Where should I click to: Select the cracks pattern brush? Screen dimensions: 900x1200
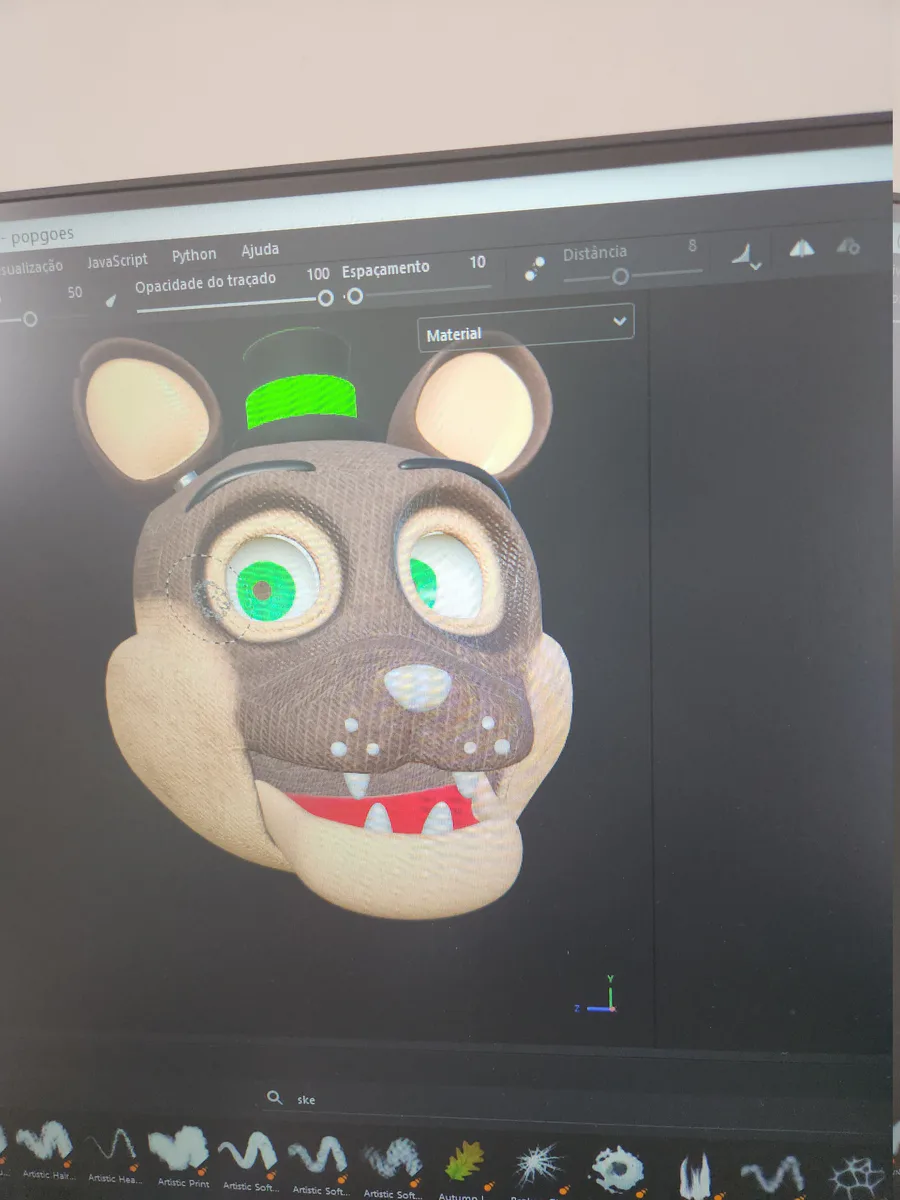(x=857, y=1177)
